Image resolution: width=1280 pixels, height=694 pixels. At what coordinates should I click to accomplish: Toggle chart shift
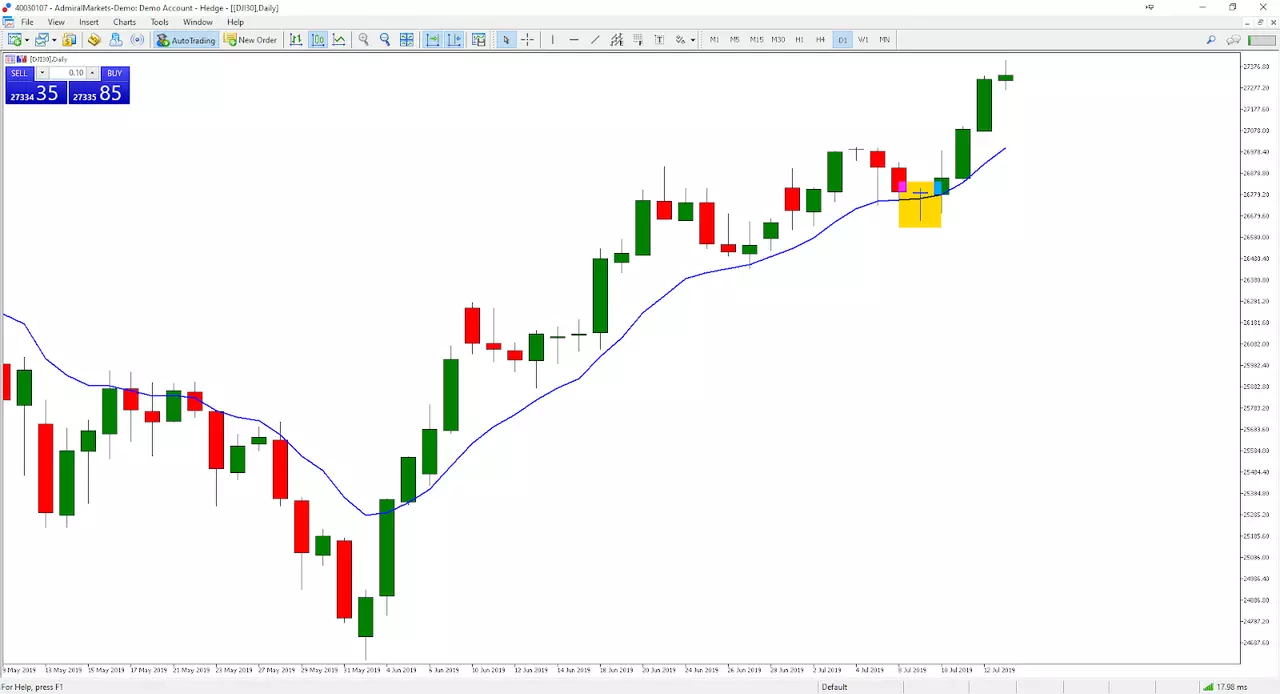click(x=455, y=40)
